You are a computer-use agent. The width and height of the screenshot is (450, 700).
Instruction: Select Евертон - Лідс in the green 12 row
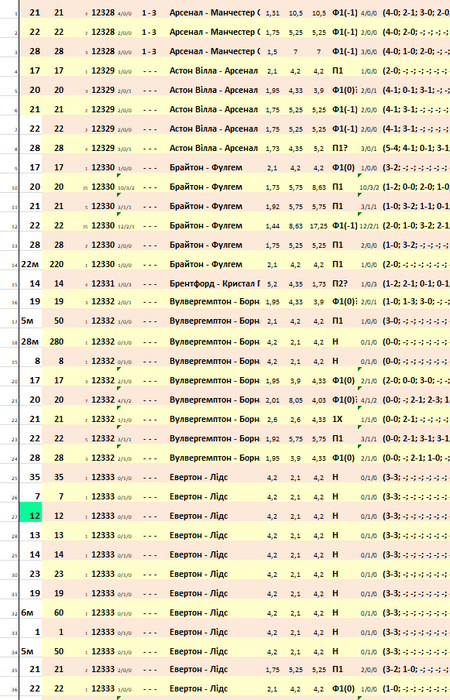[199, 516]
